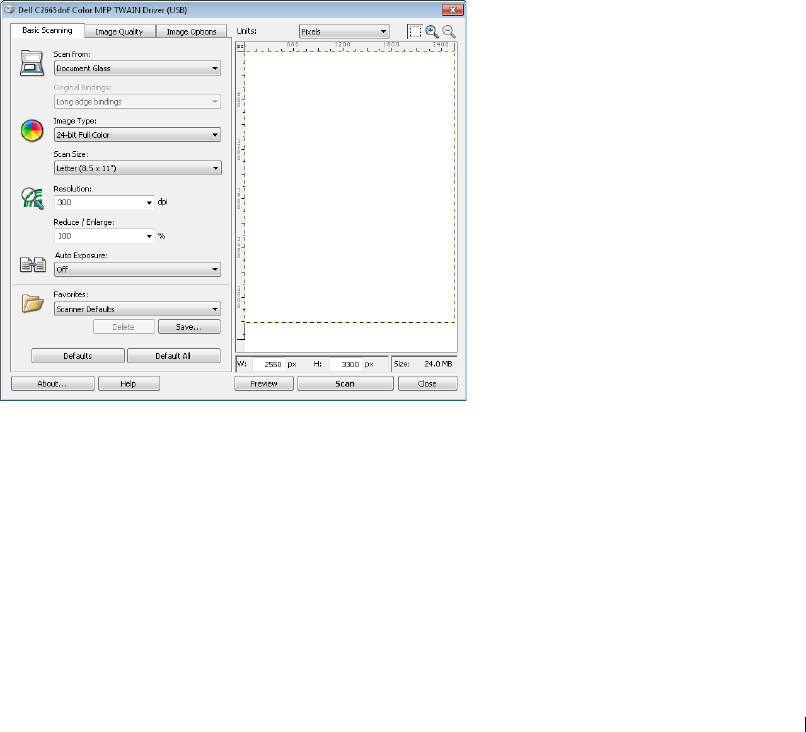Click the Preview button
The width and height of the screenshot is (806, 732).
coord(264,383)
